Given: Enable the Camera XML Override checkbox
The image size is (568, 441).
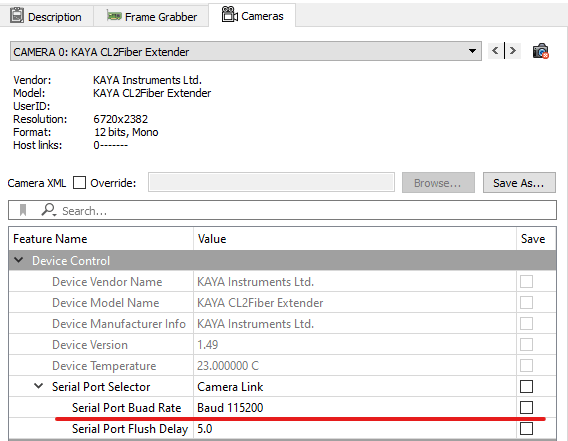Looking at the screenshot, I should pos(79,183).
